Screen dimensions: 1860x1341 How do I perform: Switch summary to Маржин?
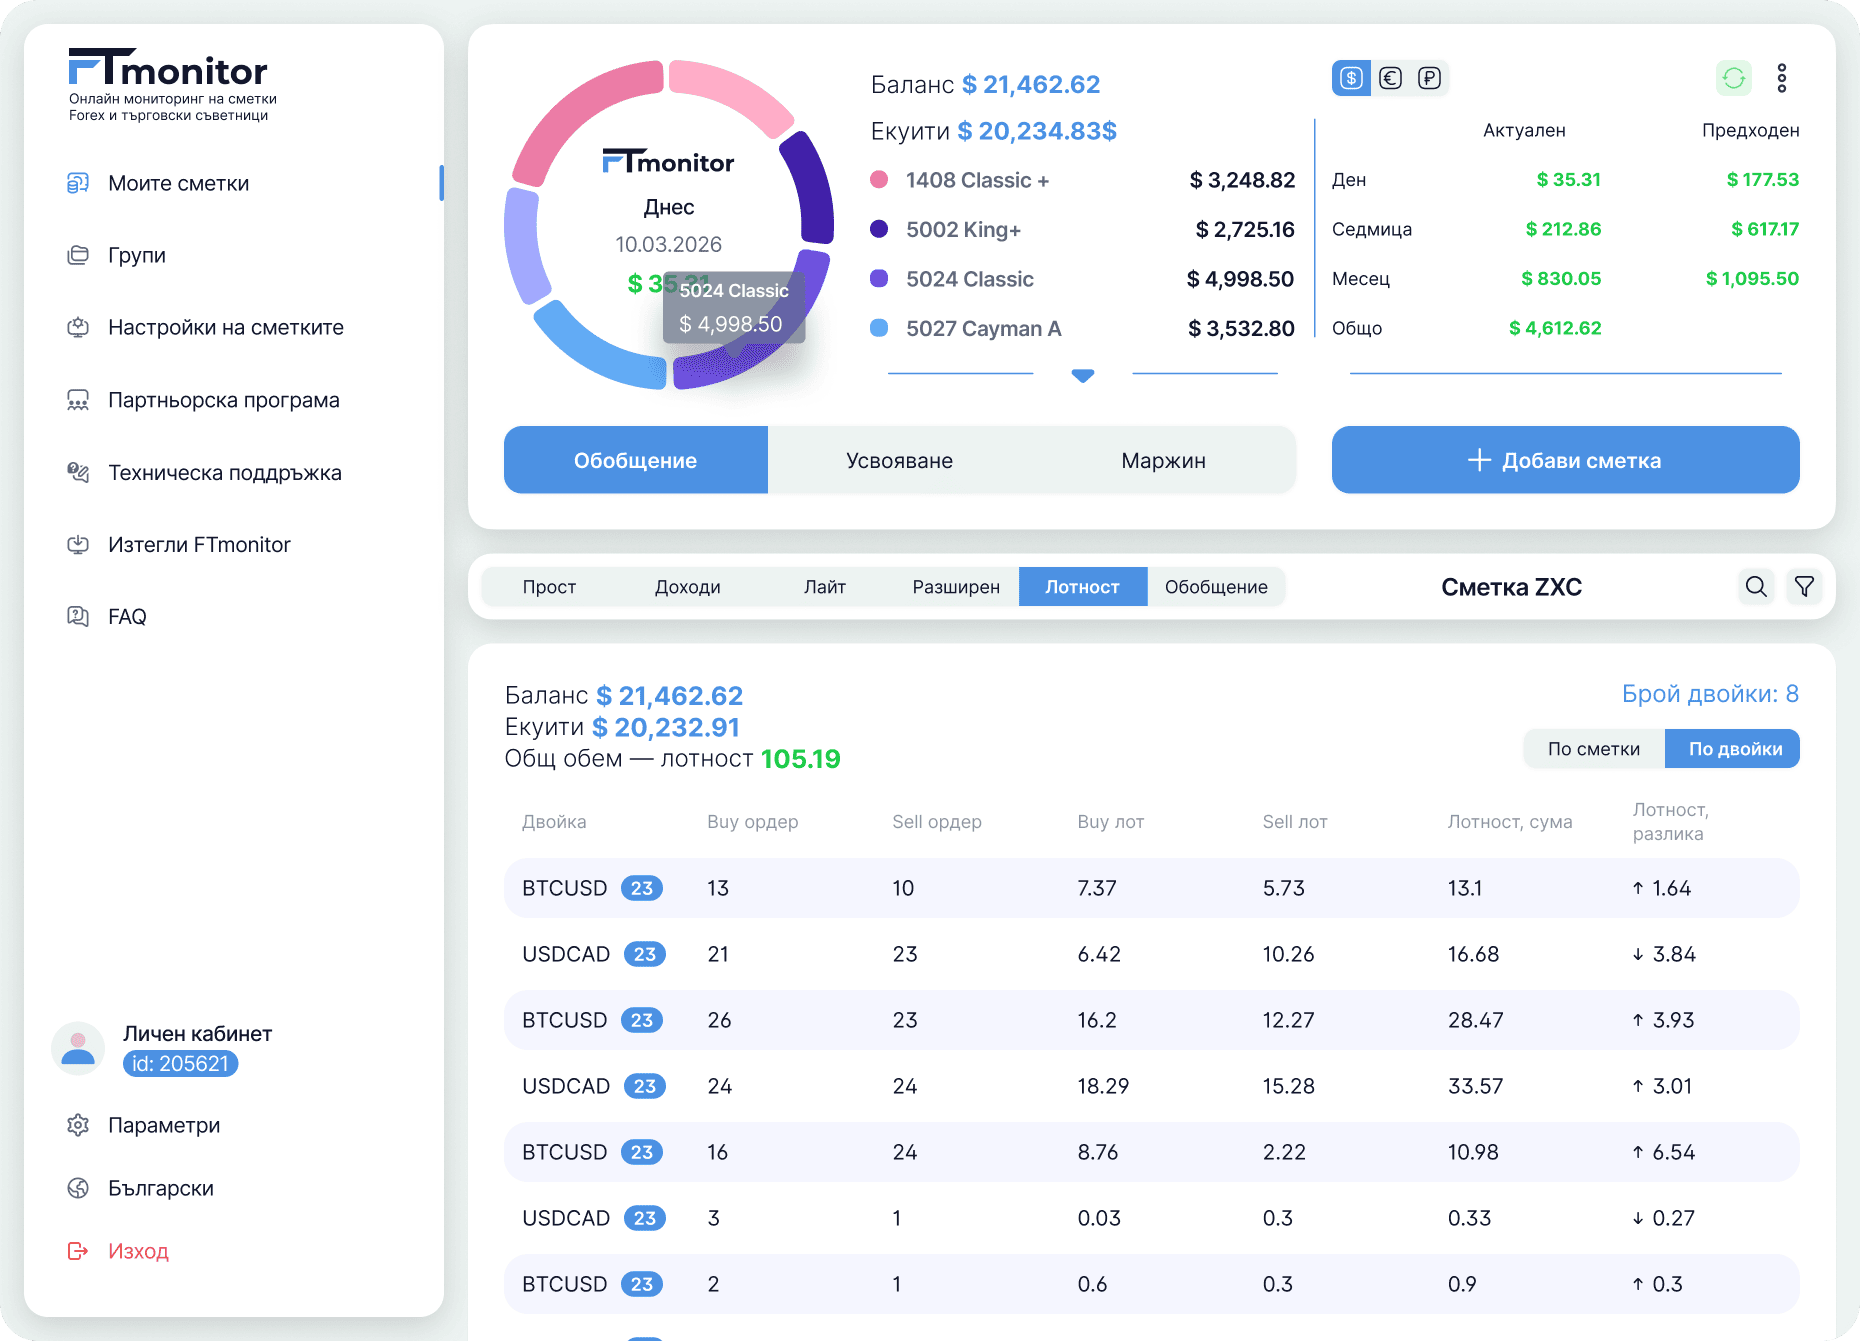tap(1163, 460)
